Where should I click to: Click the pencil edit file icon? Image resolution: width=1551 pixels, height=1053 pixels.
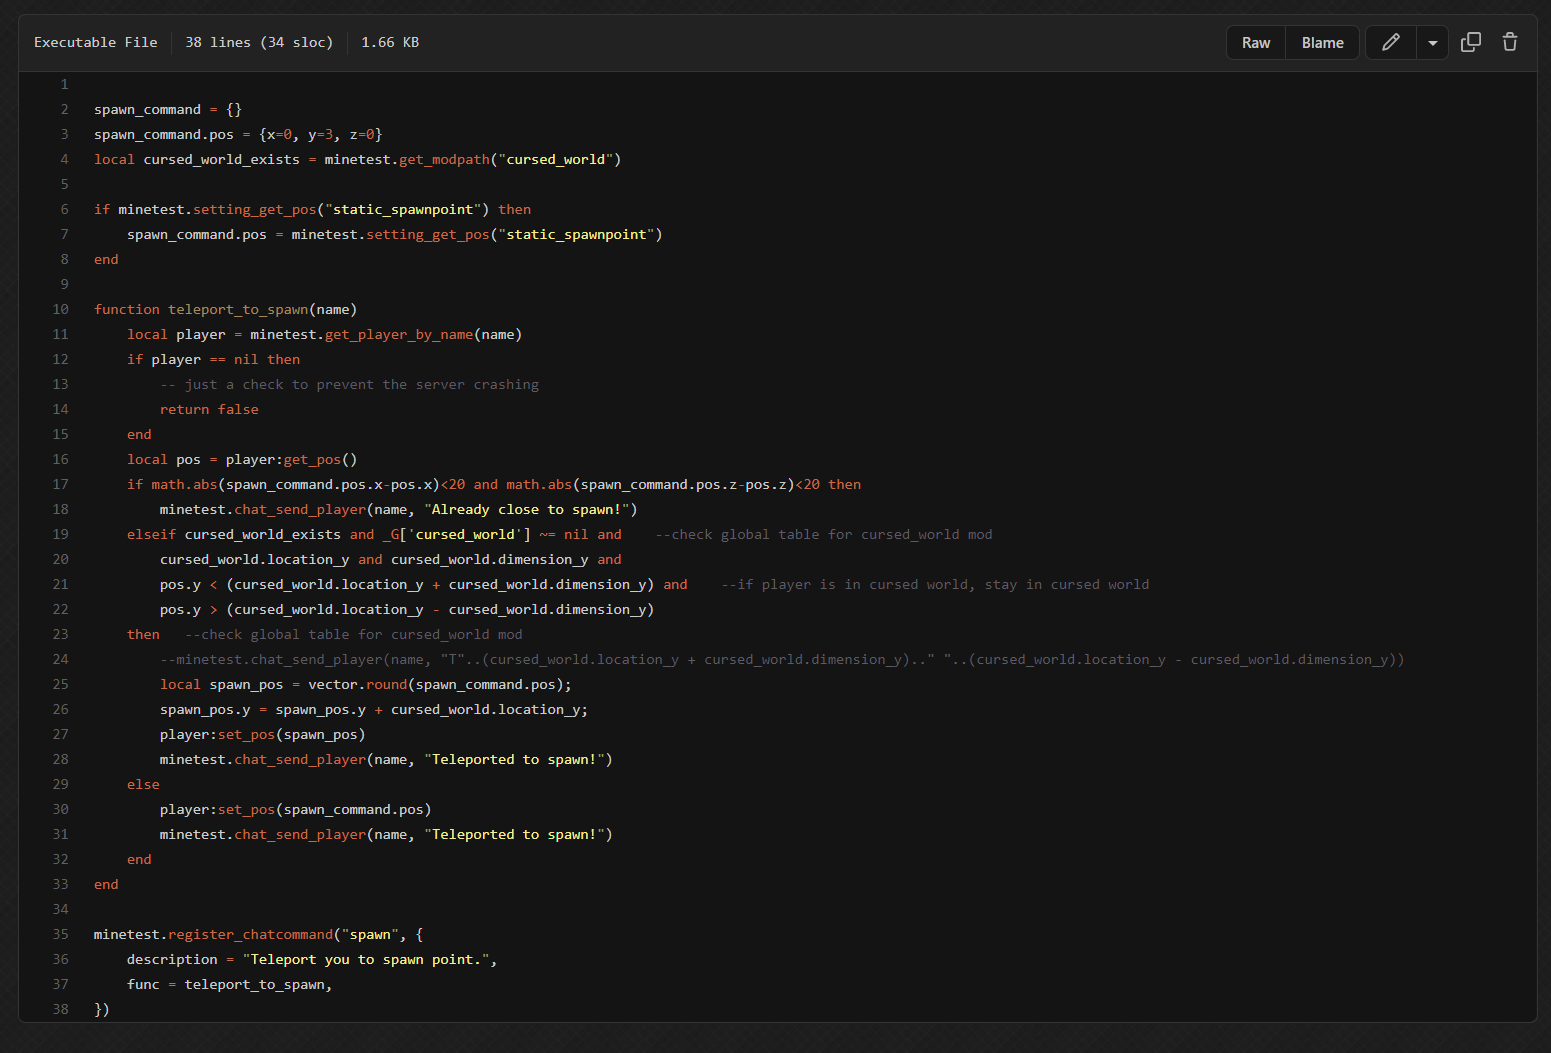pos(1390,42)
